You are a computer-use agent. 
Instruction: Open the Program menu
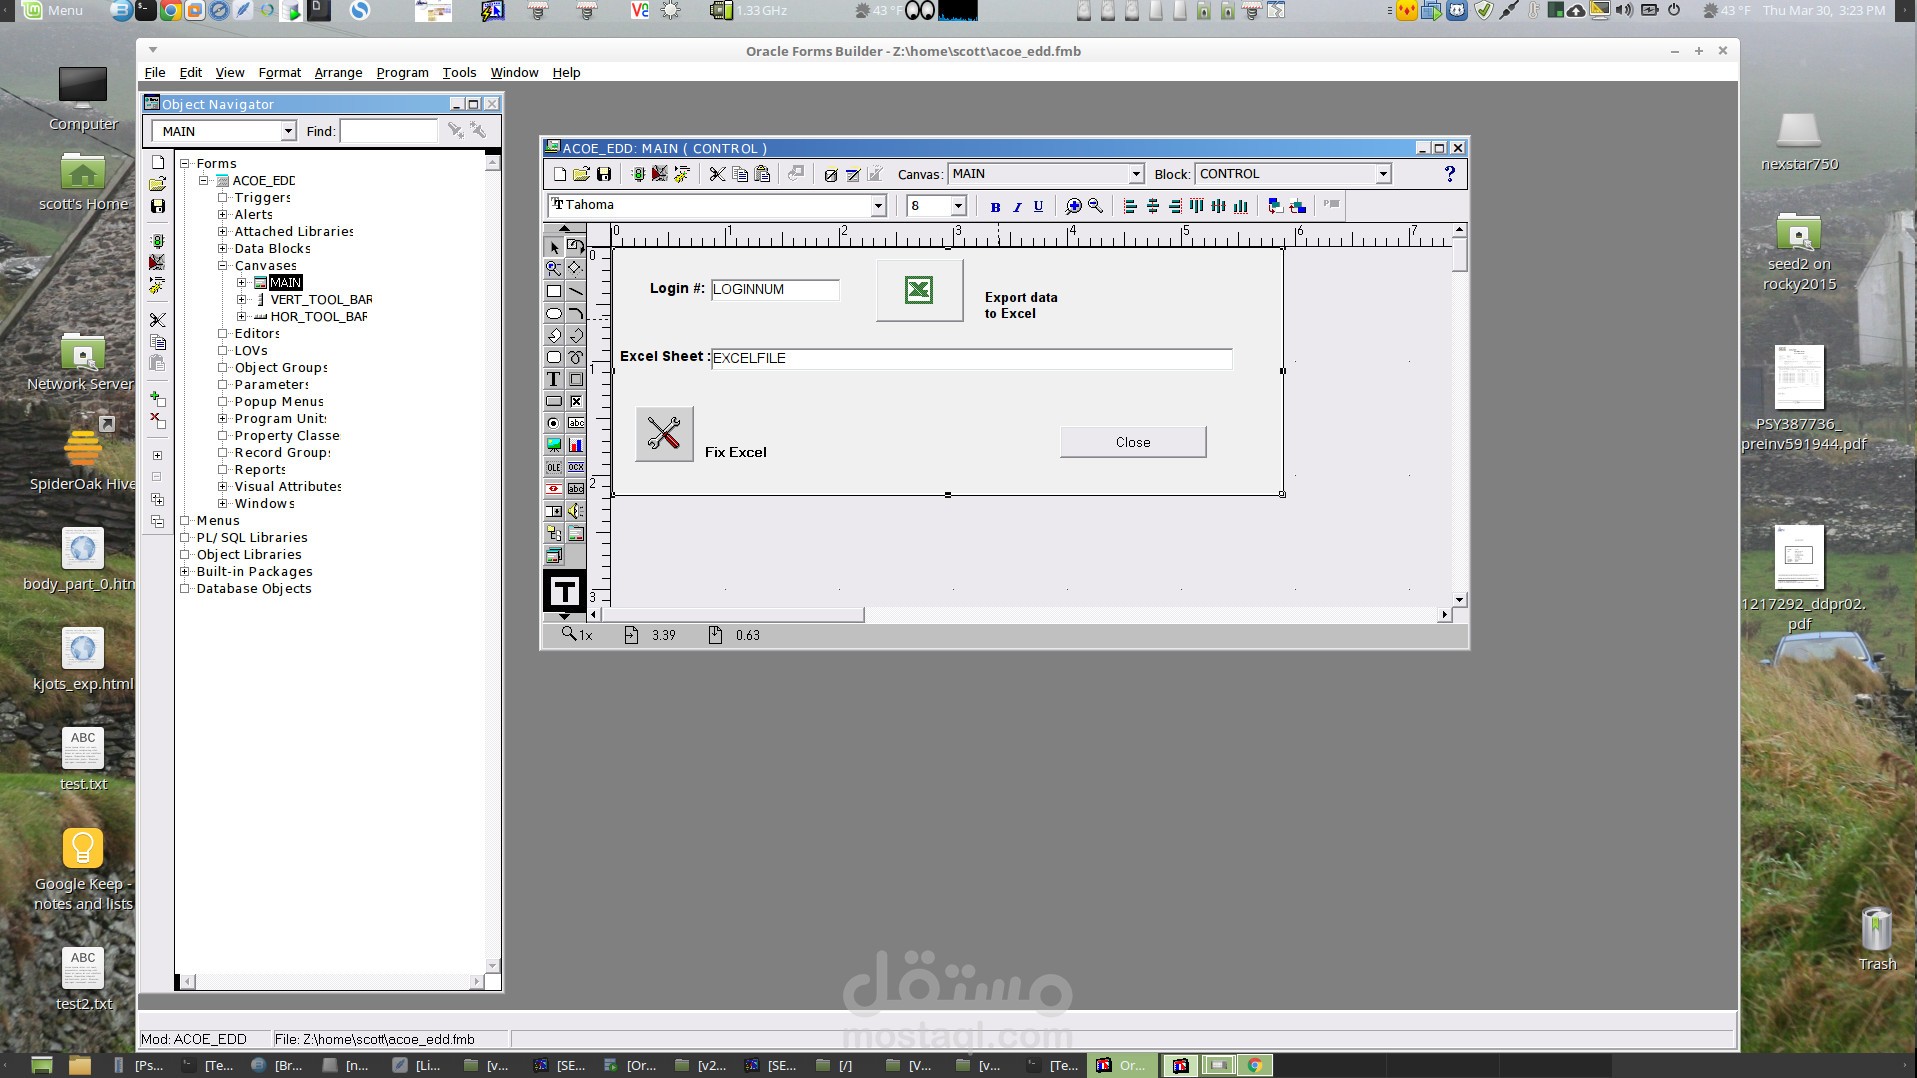pos(402,73)
